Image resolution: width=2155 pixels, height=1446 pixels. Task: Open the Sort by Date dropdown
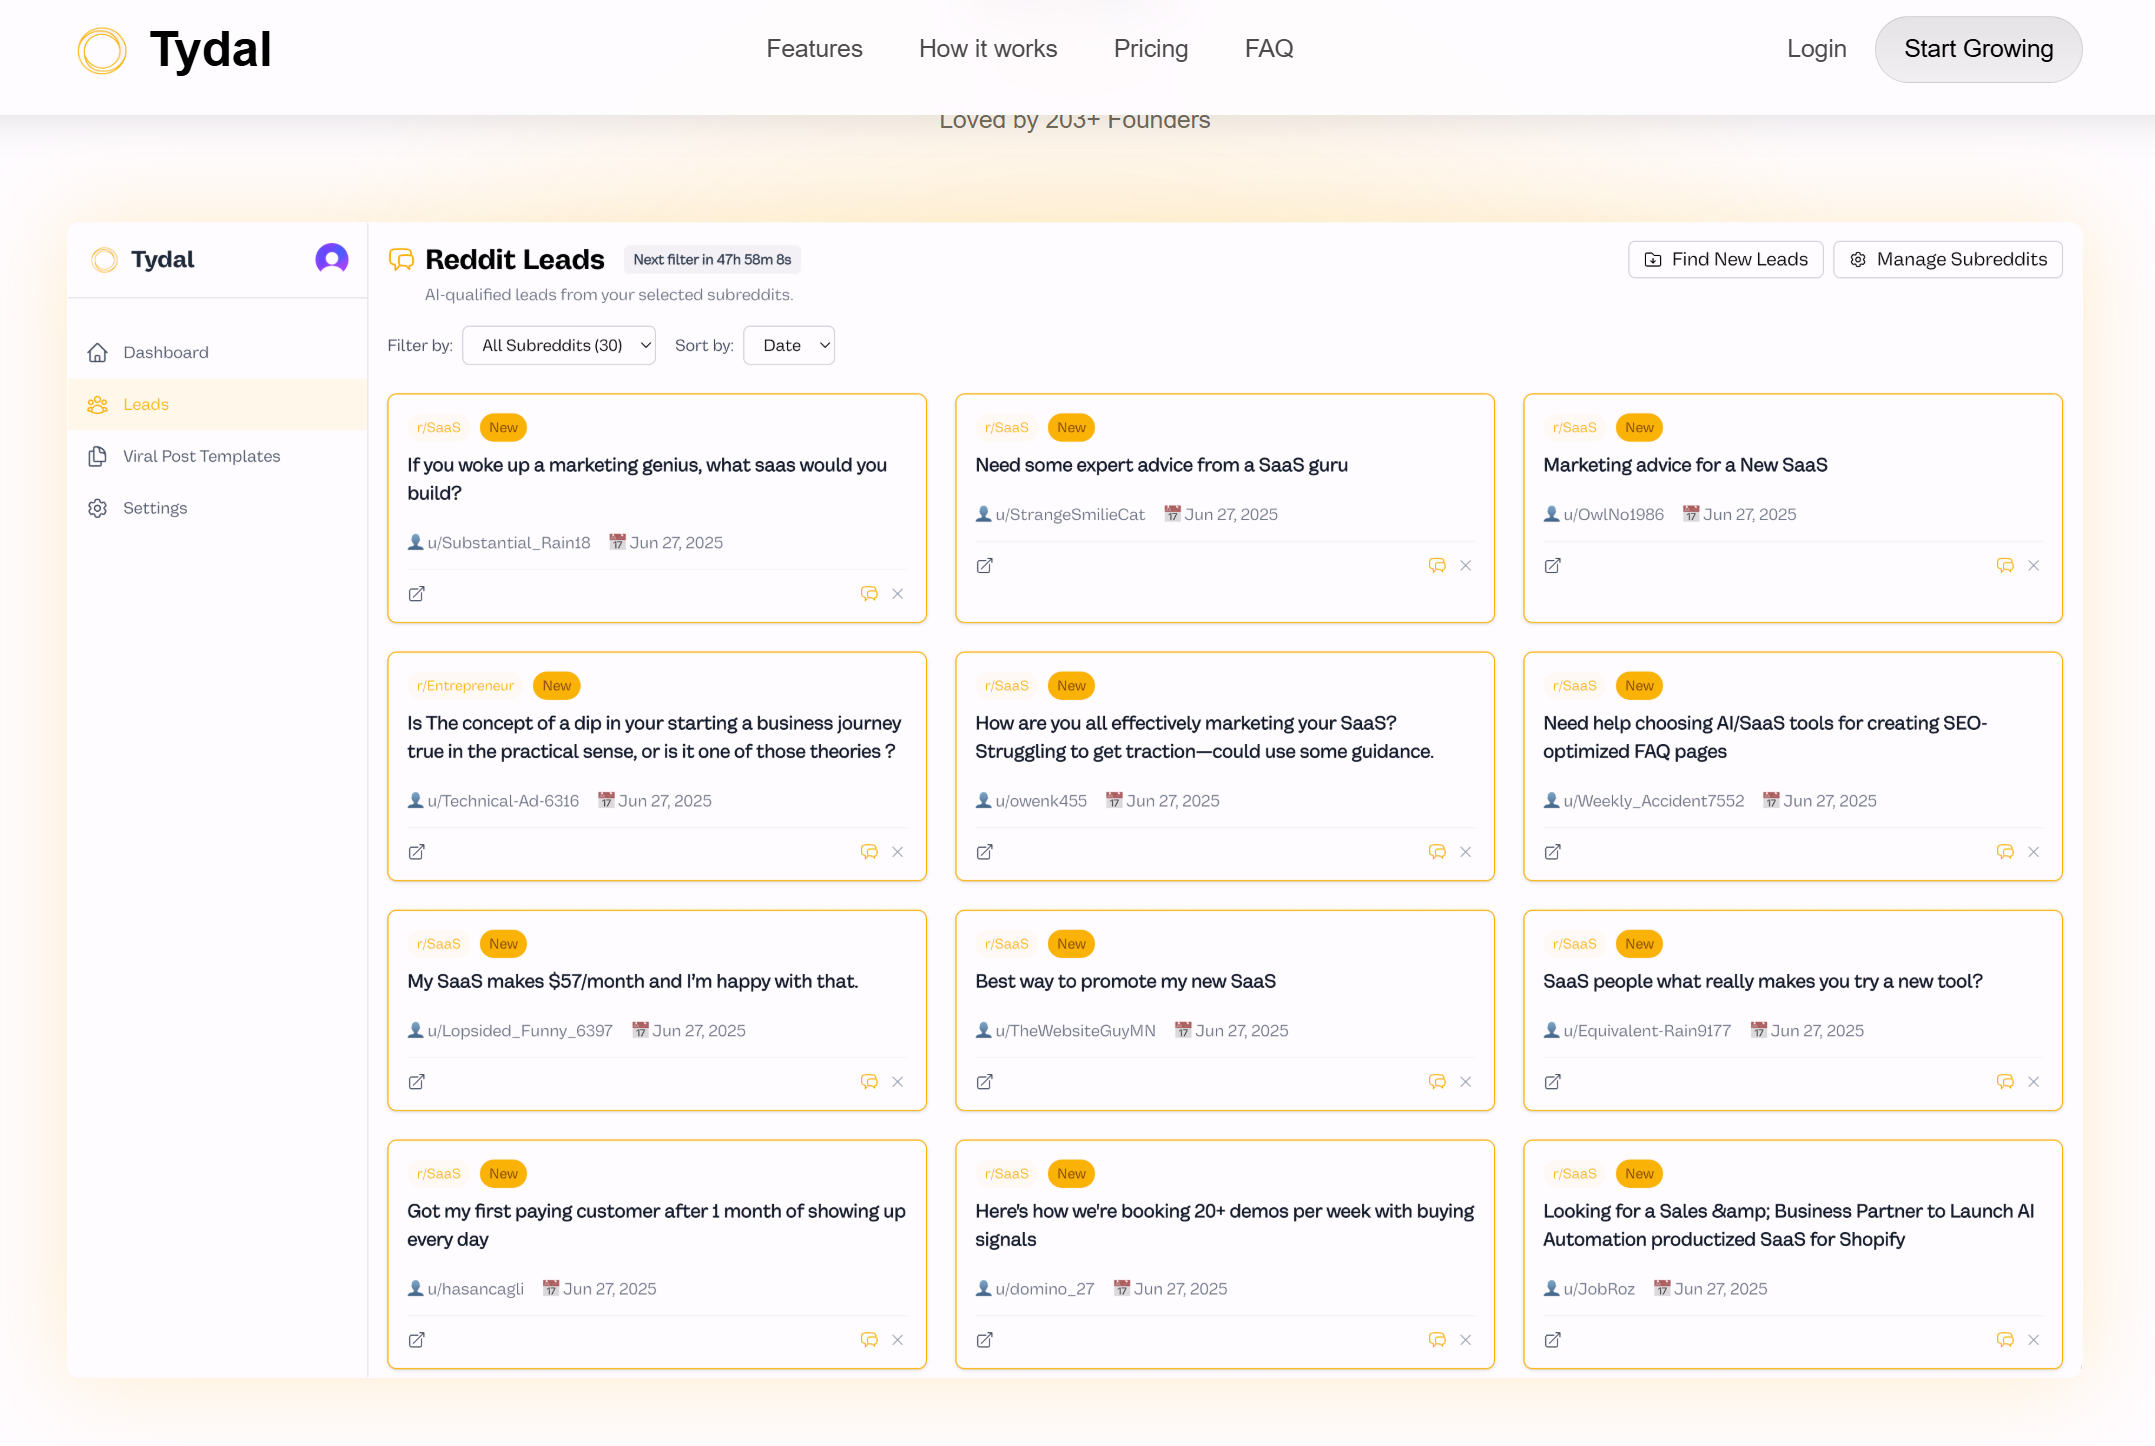pyautogui.click(x=789, y=345)
